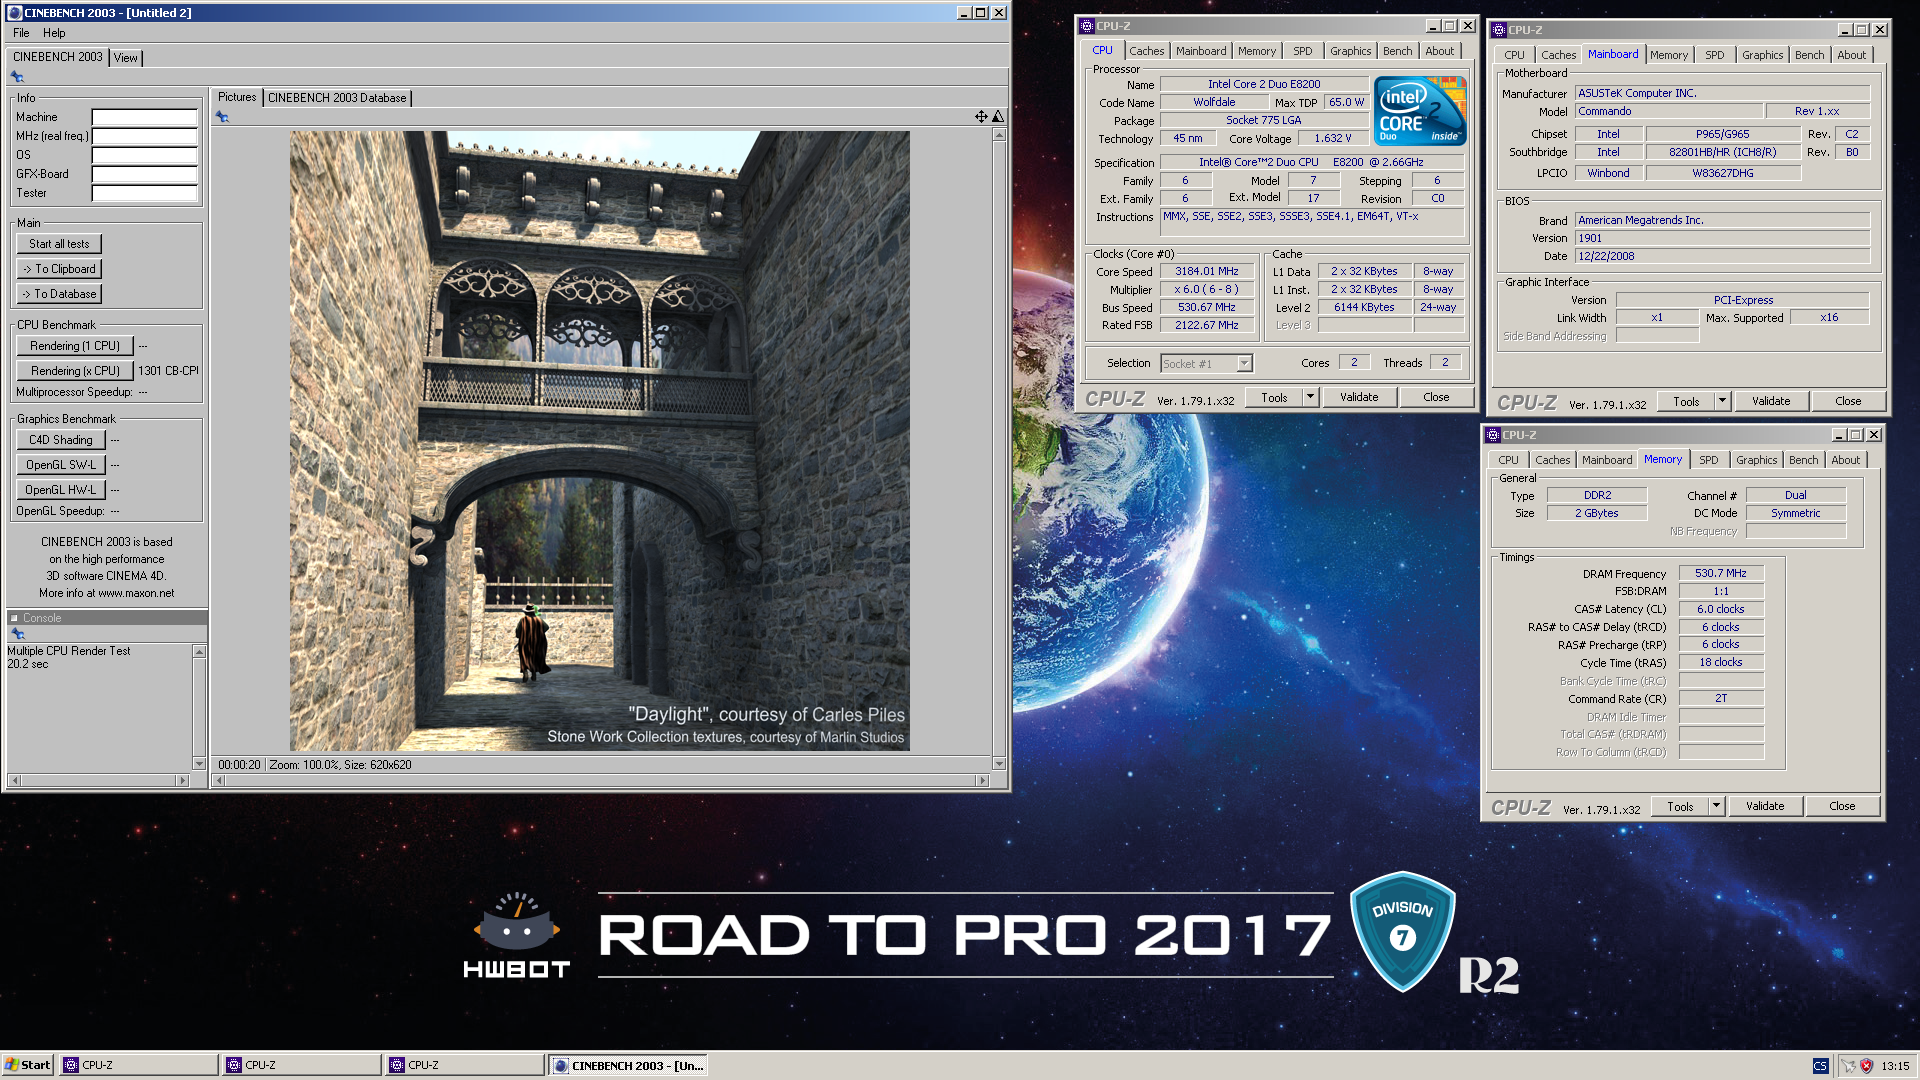This screenshot has height=1080, width=1920.
Task: Click Console panel scrollbar up arrow
Action: (x=199, y=652)
